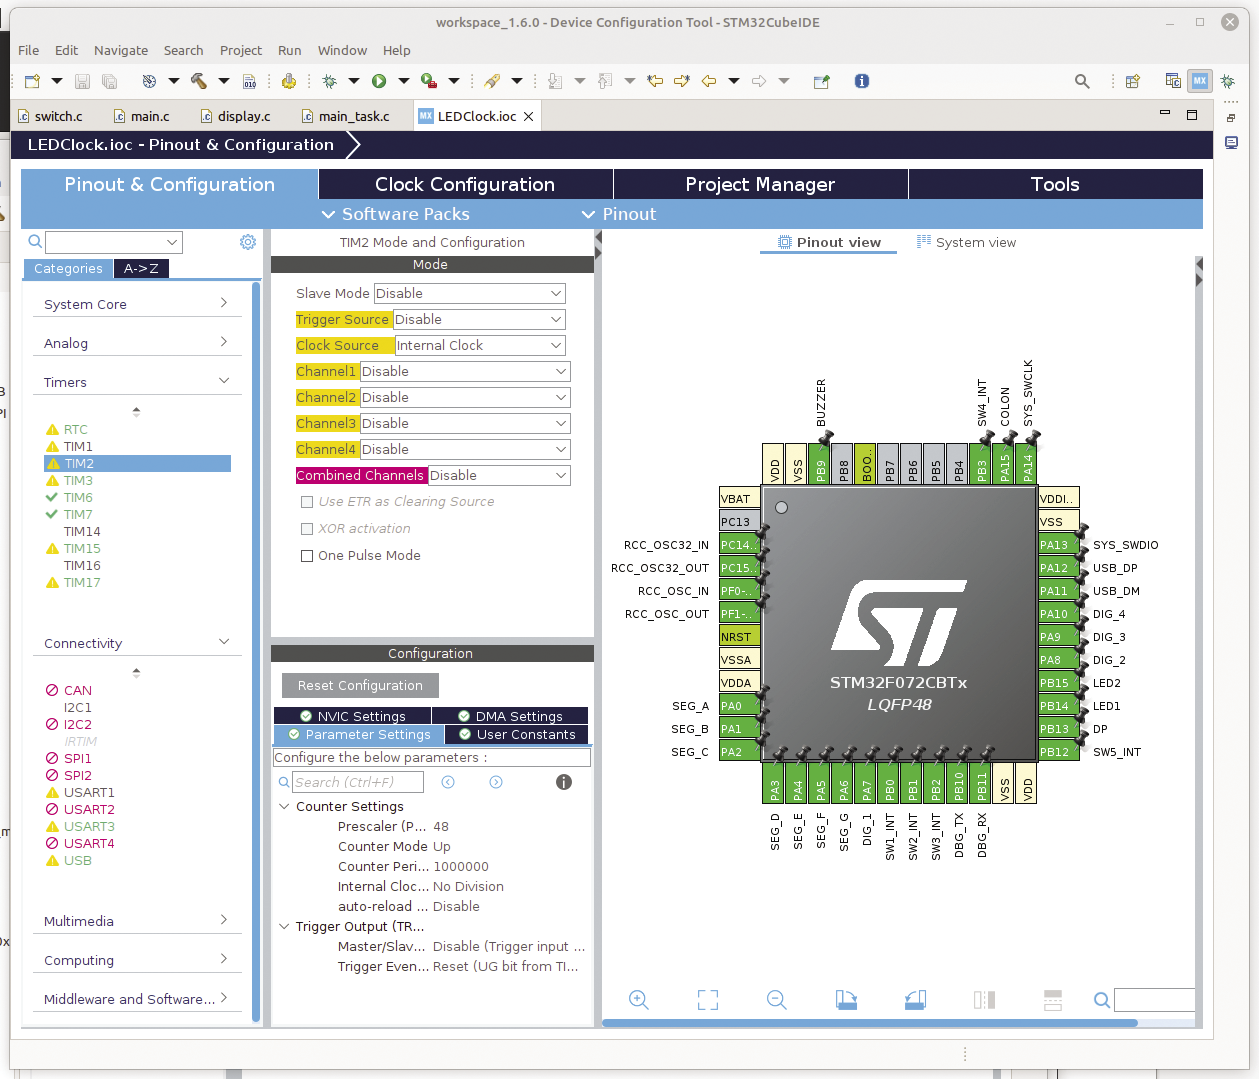Open the Slave Mode dropdown
Screen dimensions: 1259x1079
pyautogui.click(x=470, y=293)
